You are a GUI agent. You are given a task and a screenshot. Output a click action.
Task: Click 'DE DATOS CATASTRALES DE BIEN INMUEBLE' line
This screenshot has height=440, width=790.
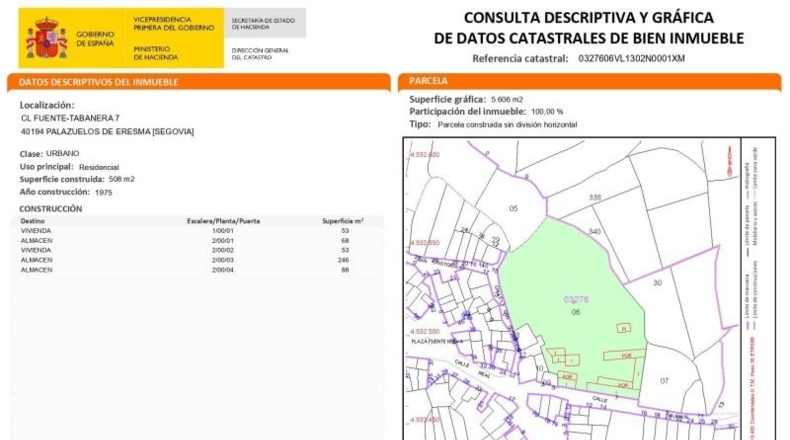[x=588, y=38]
